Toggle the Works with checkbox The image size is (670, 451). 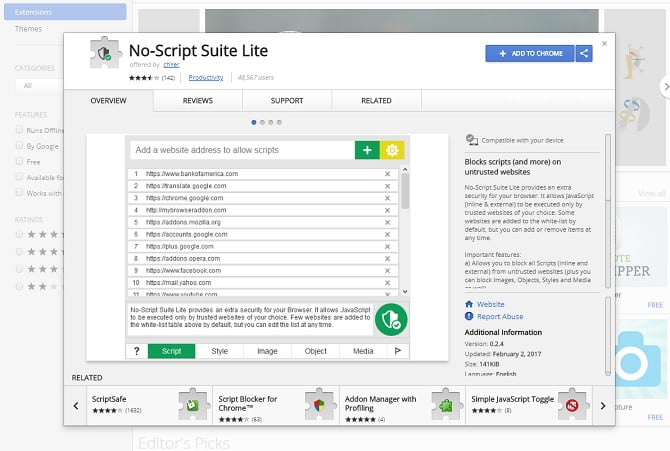click(19, 192)
